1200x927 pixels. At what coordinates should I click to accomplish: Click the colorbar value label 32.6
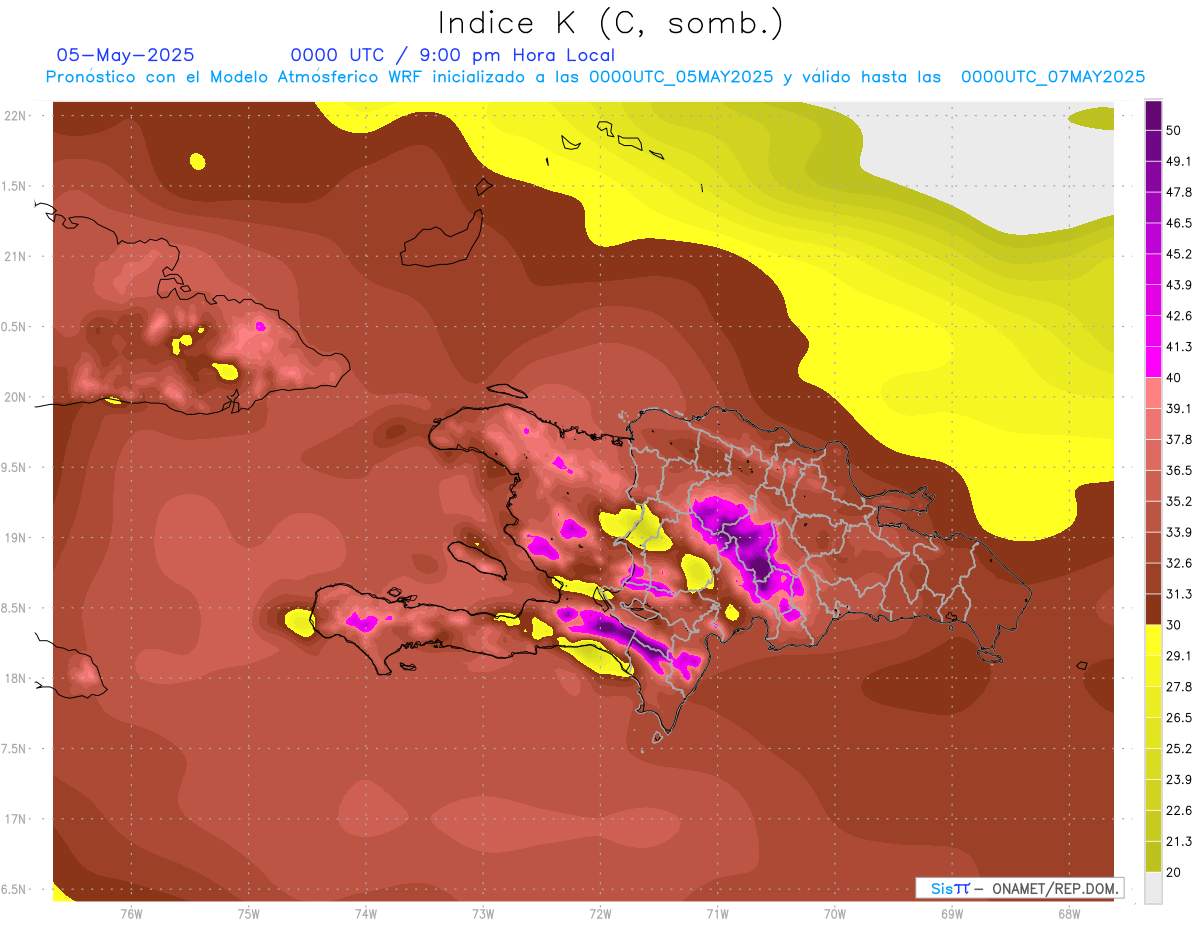(1179, 563)
